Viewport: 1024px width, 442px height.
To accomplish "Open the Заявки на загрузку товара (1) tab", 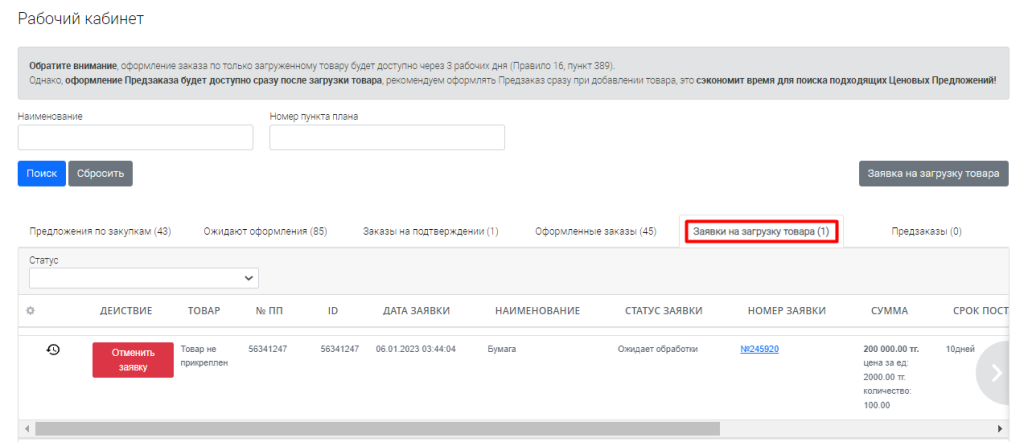I will pos(762,231).
